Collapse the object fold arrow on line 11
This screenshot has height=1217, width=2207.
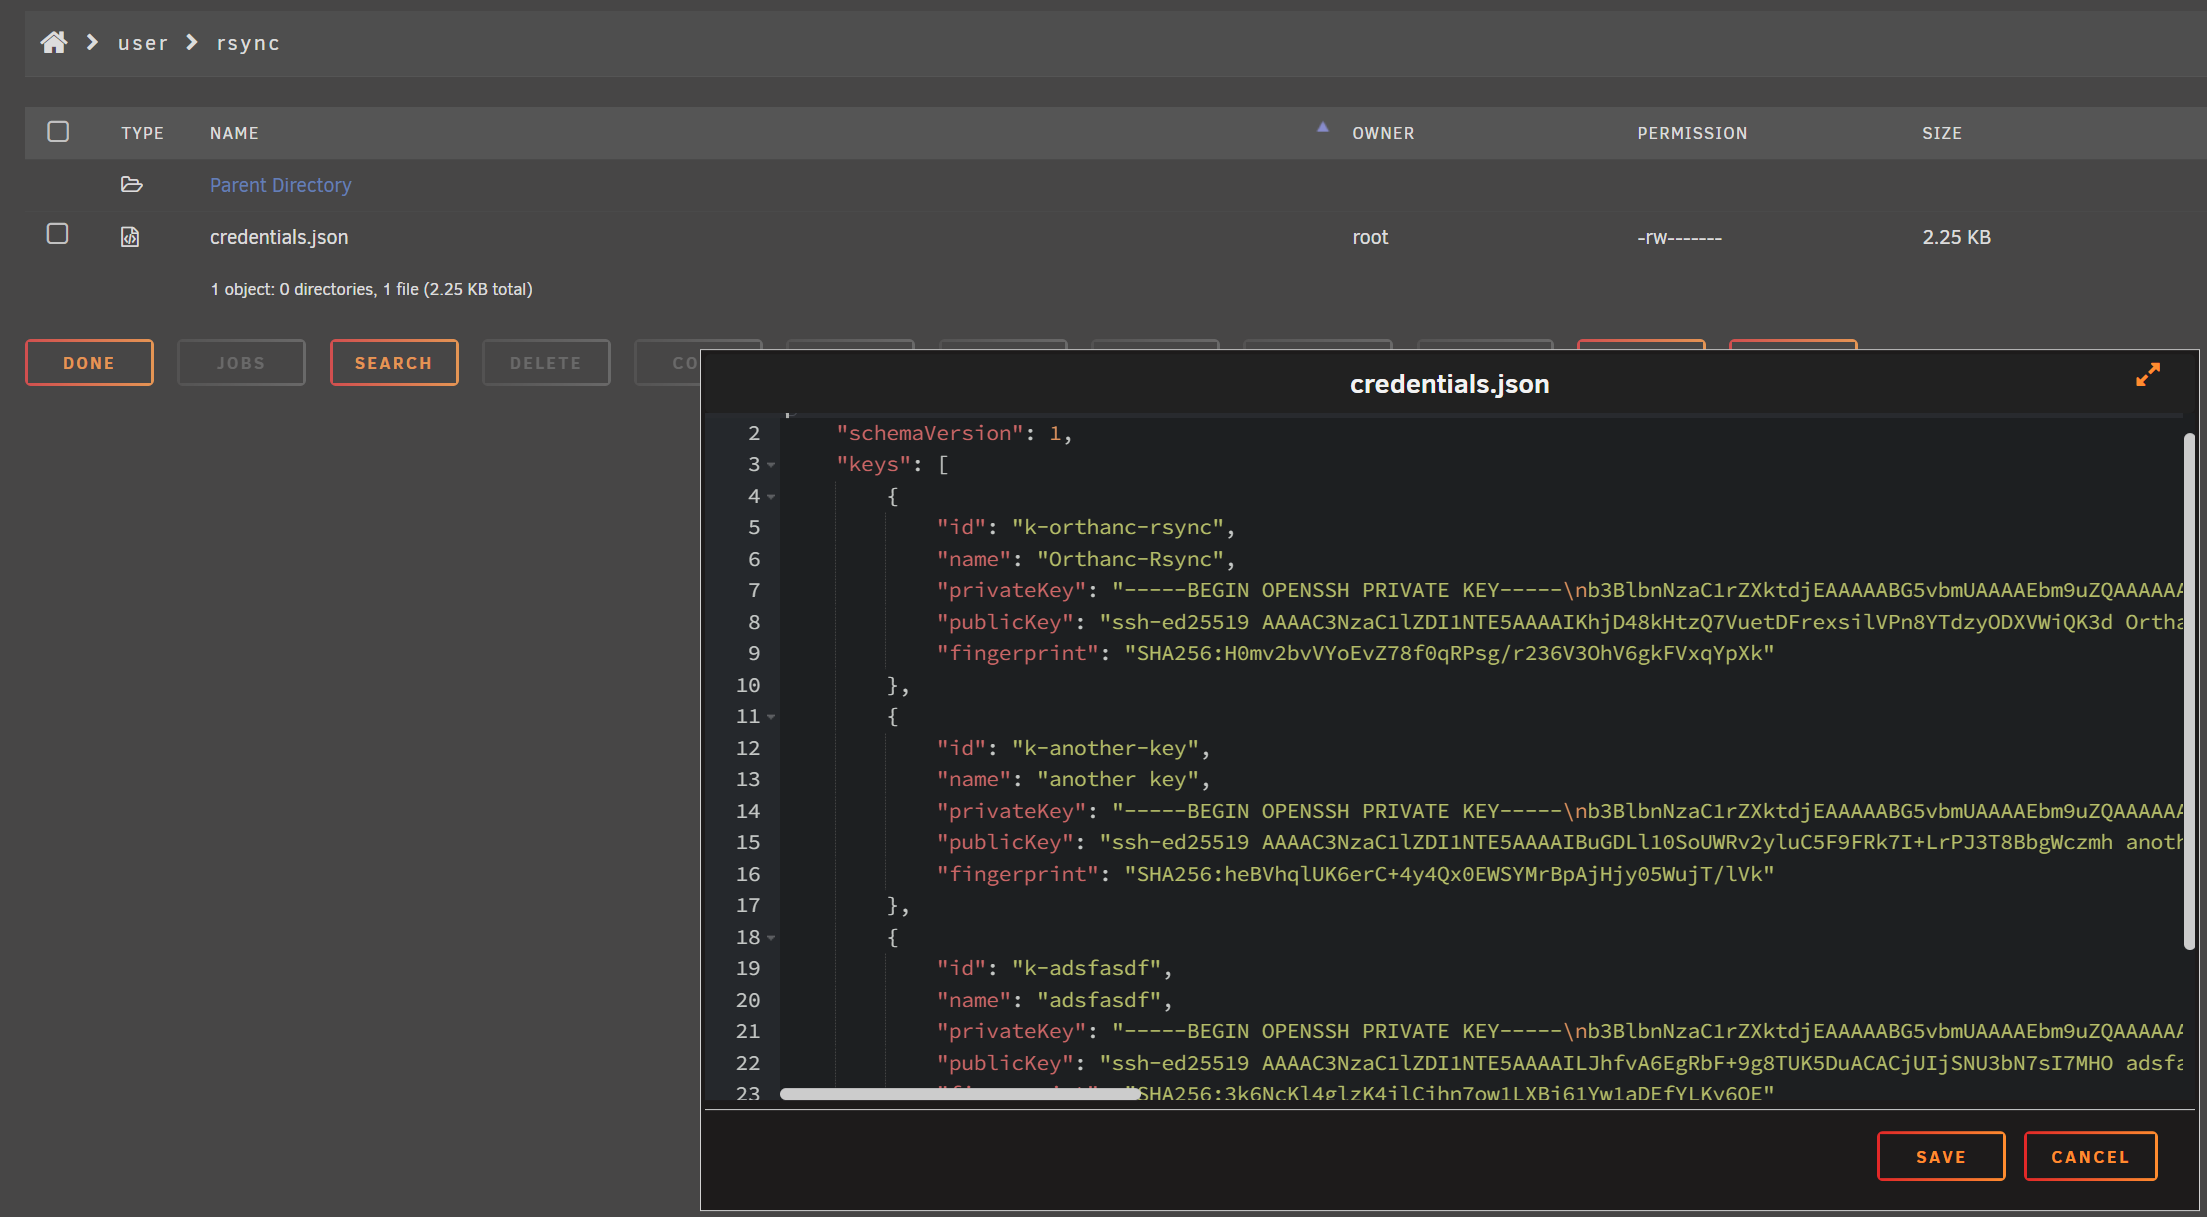click(x=771, y=717)
